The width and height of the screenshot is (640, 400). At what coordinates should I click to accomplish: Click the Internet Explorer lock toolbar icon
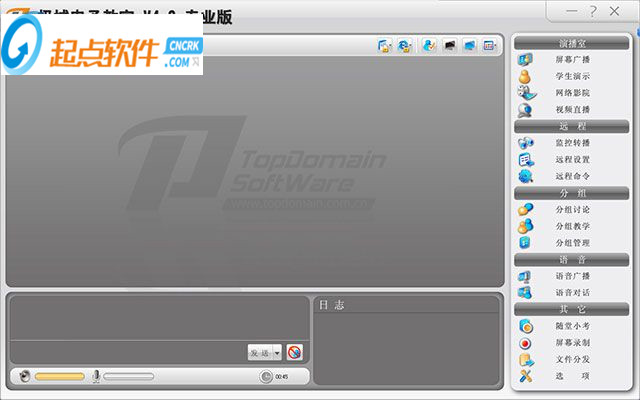[404, 45]
